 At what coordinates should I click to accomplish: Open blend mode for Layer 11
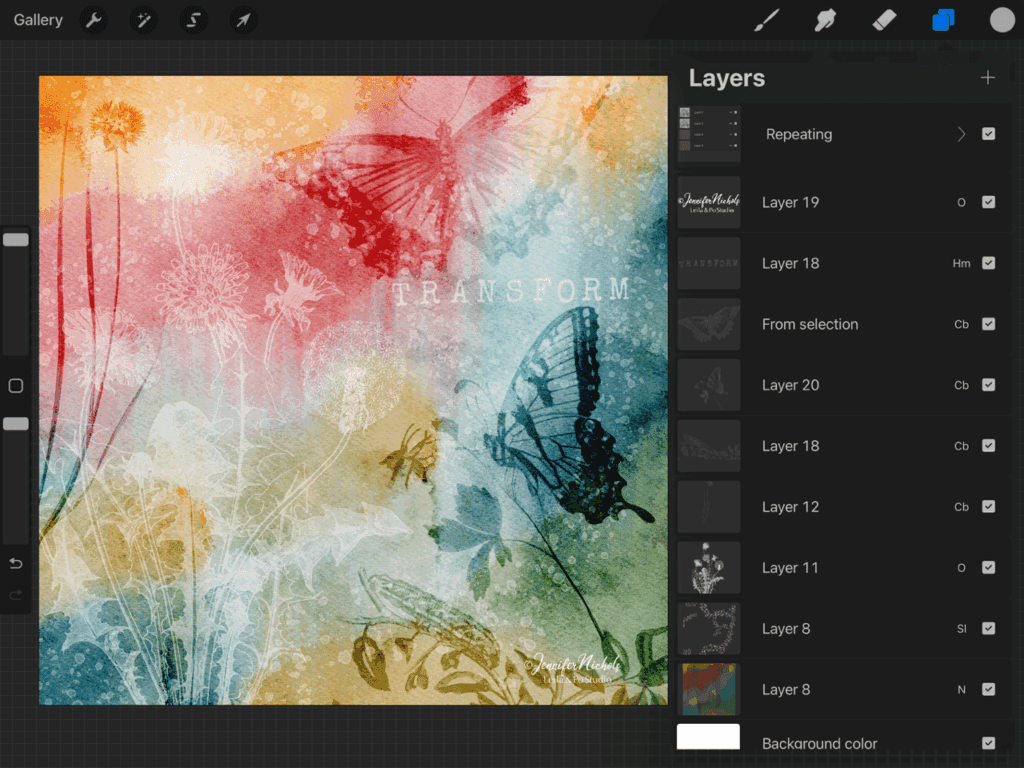click(x=961, y=568)
